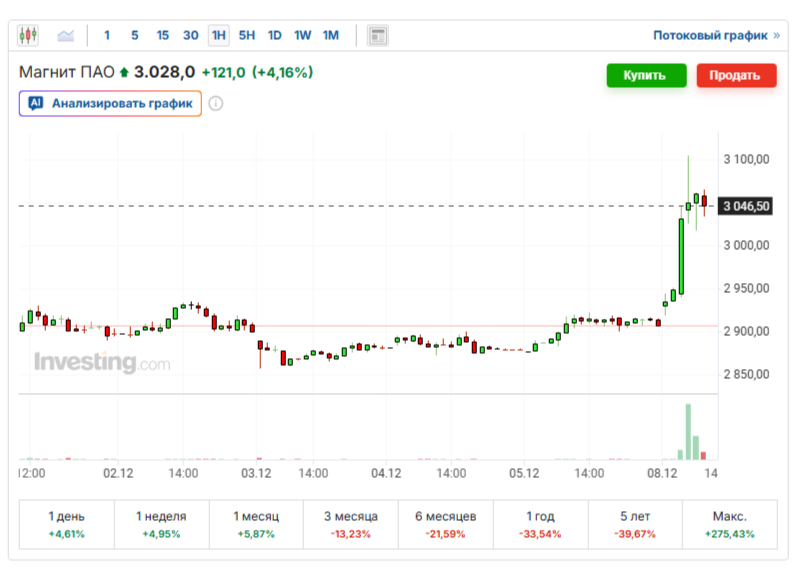Click the info icon beside AI analysis
798x571 pixels.
(216, 104)
